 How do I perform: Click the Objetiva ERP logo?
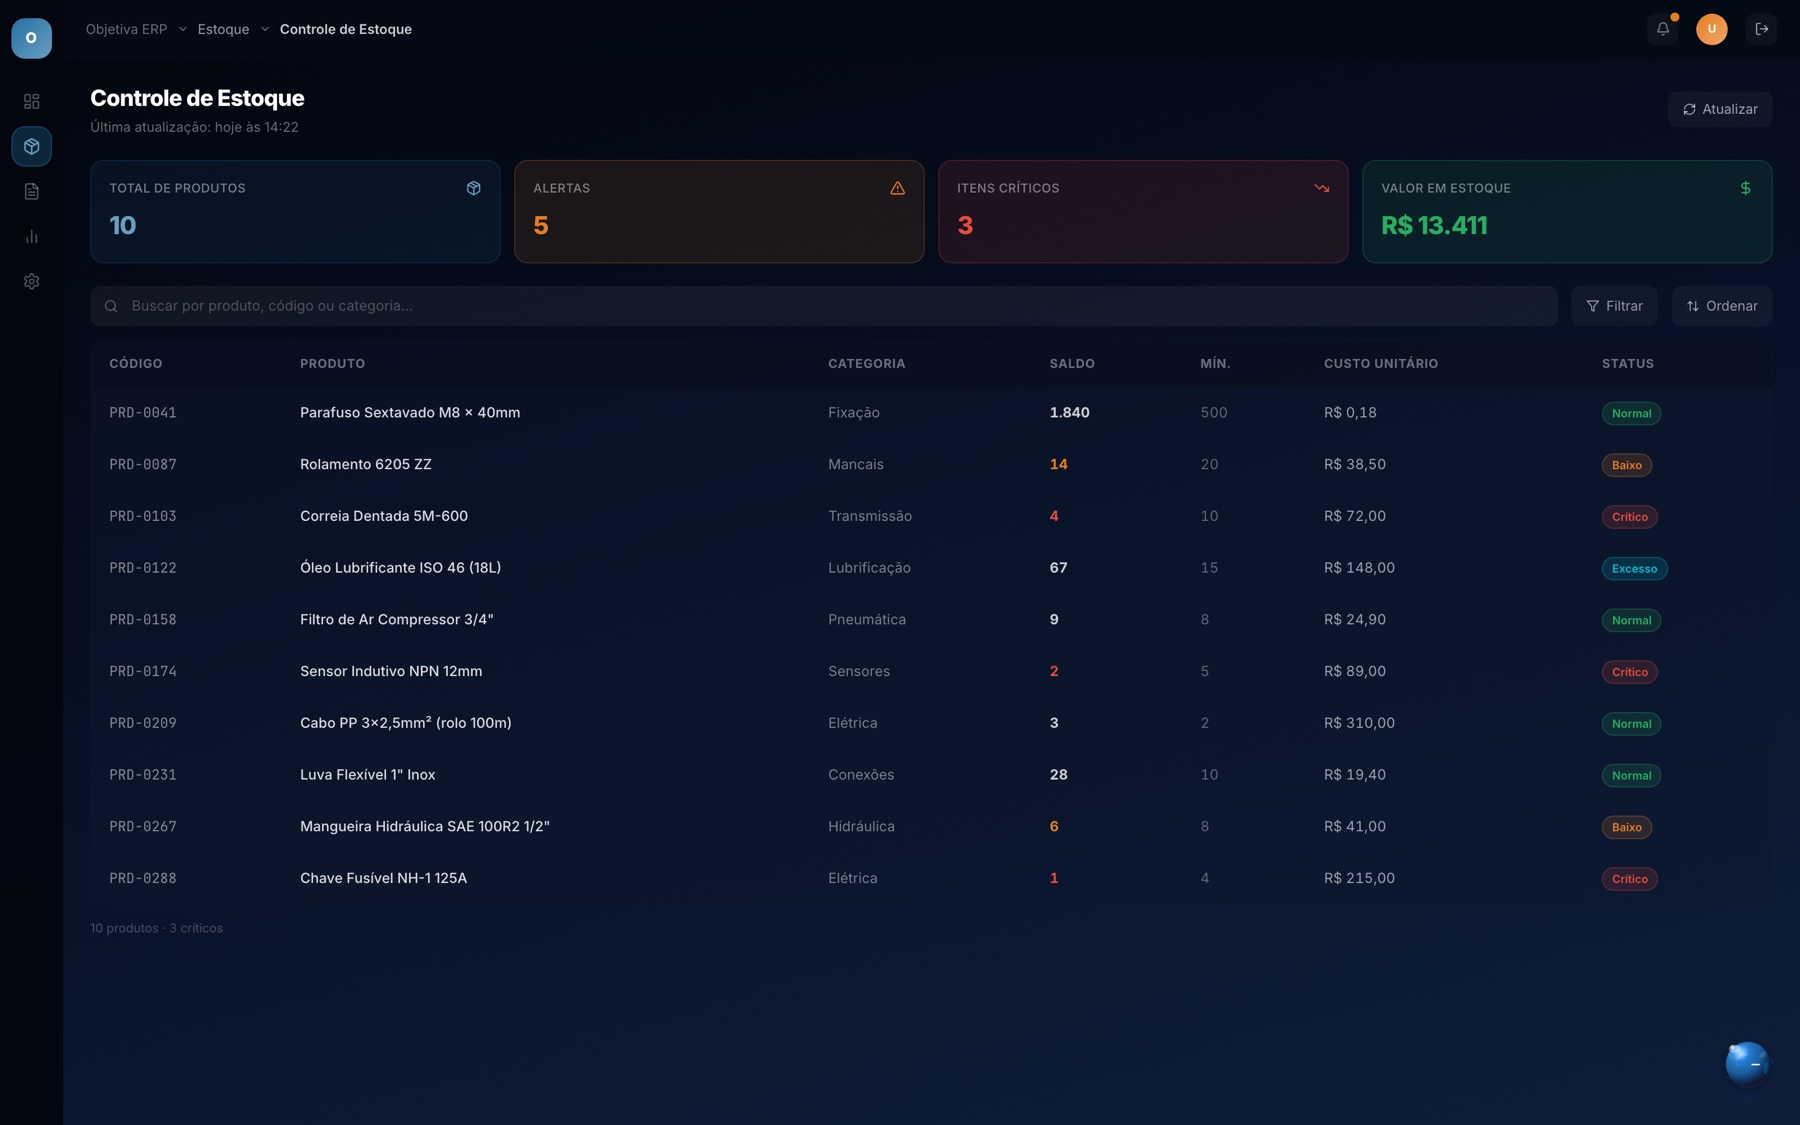(31, 38)
